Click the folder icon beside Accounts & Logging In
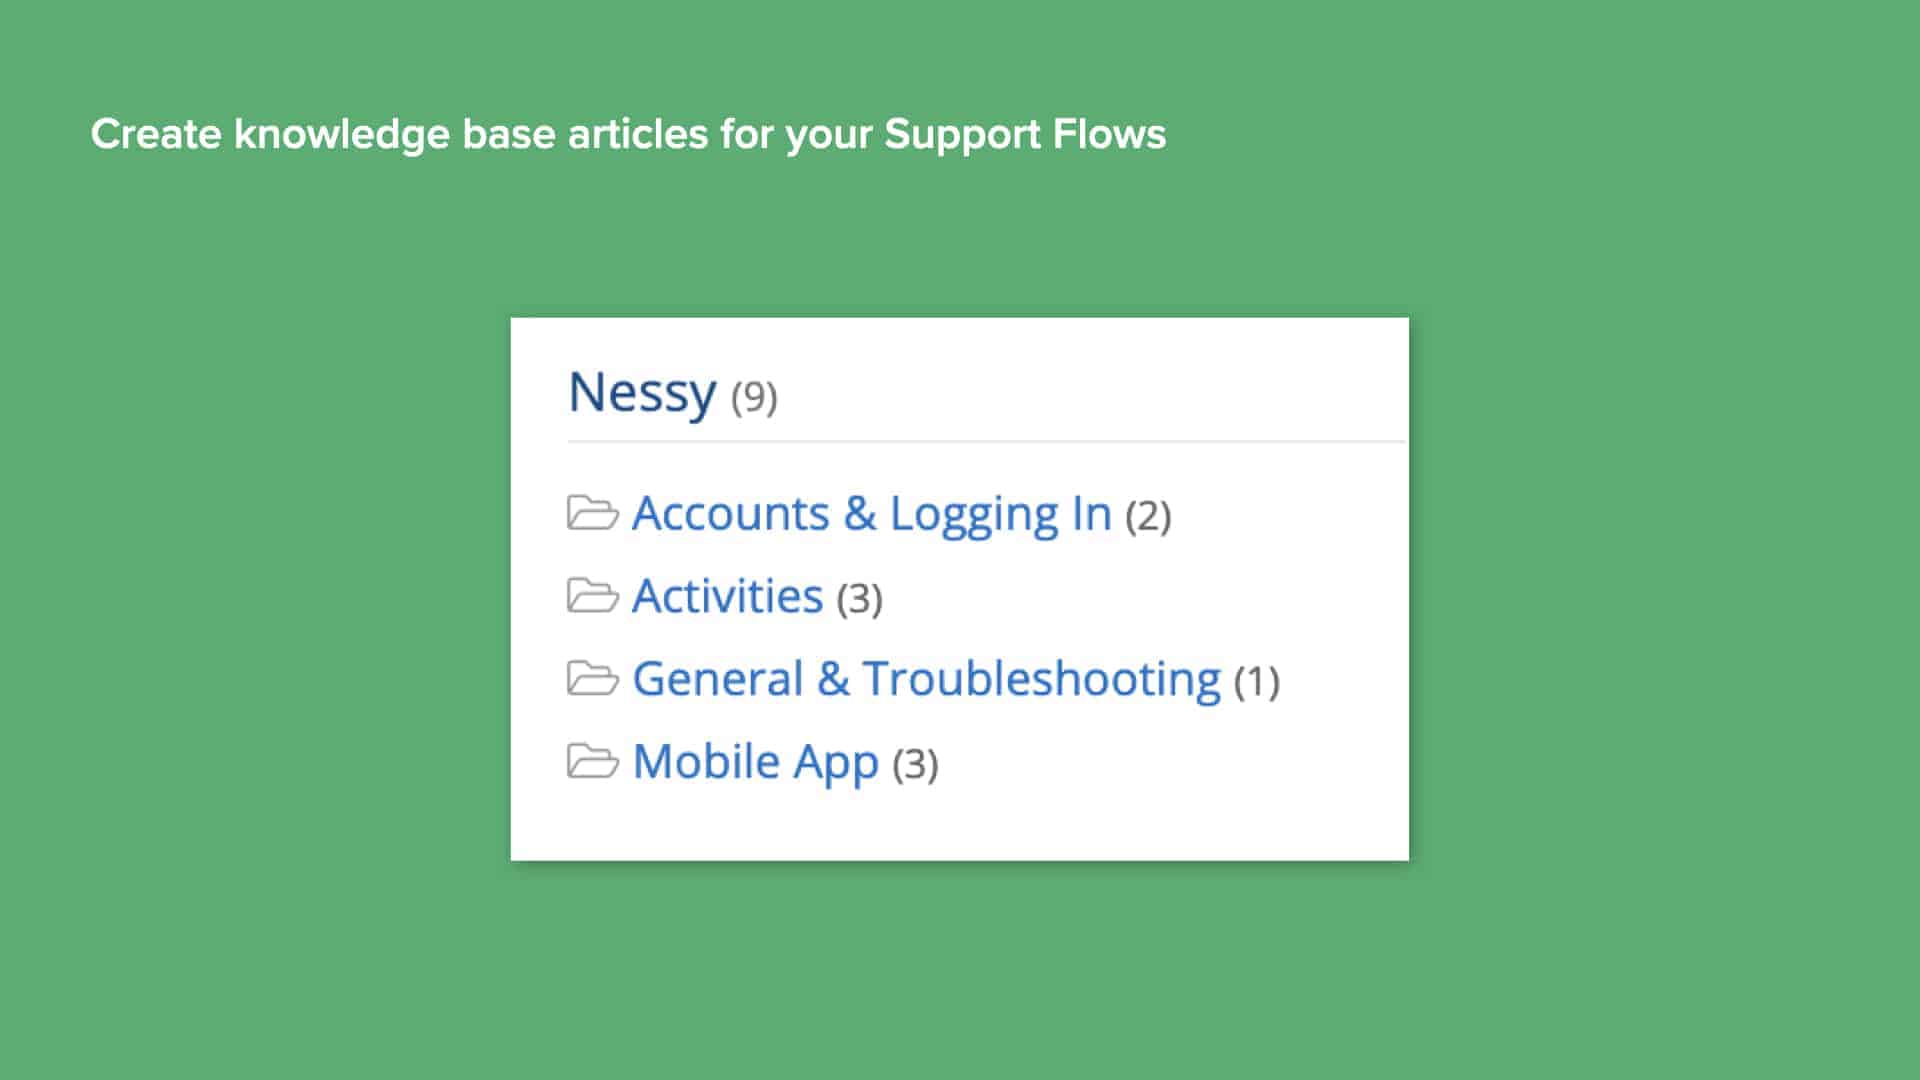The width and height of the screenshot is (1920, 1080). click(595, 513)
